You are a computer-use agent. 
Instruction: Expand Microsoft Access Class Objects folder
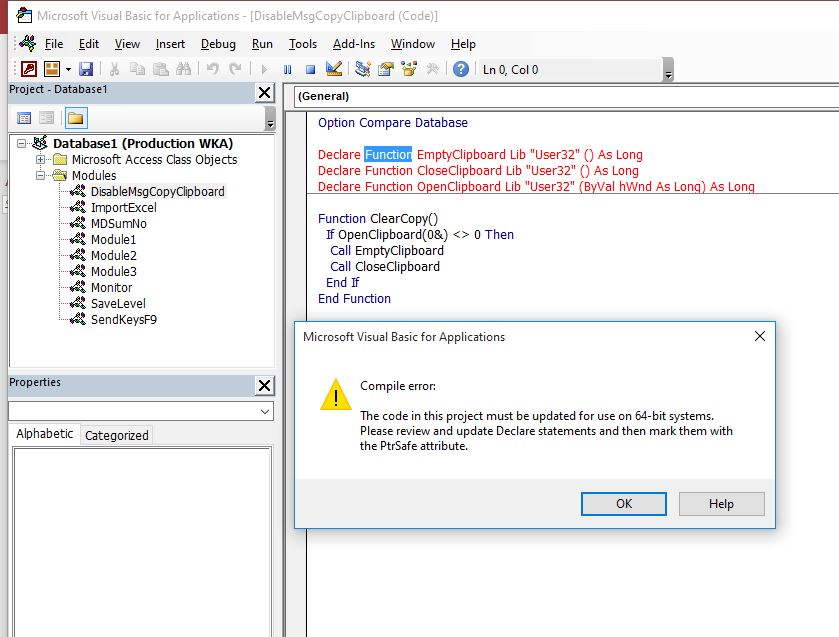(x=40, y=160)
